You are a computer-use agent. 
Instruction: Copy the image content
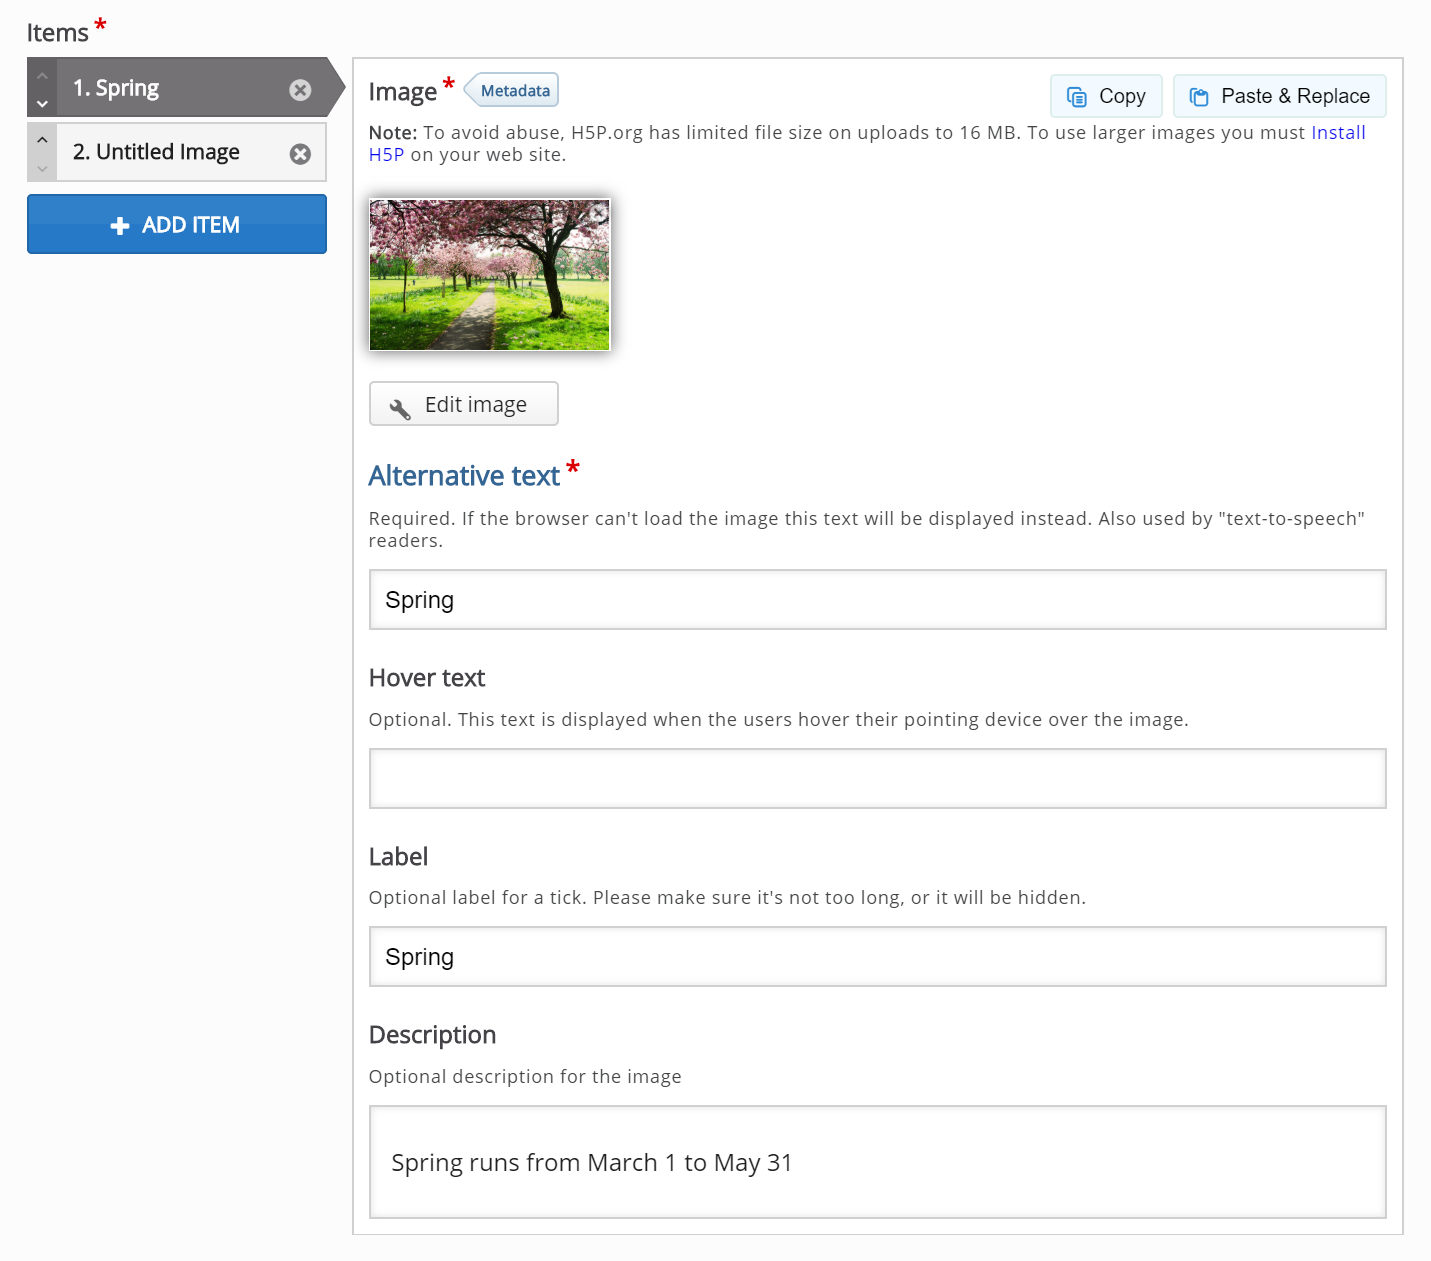click(1106, 96)
